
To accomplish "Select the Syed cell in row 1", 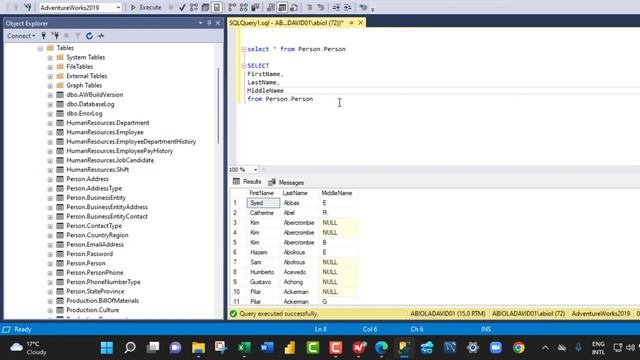I will (x=263, y=203).
